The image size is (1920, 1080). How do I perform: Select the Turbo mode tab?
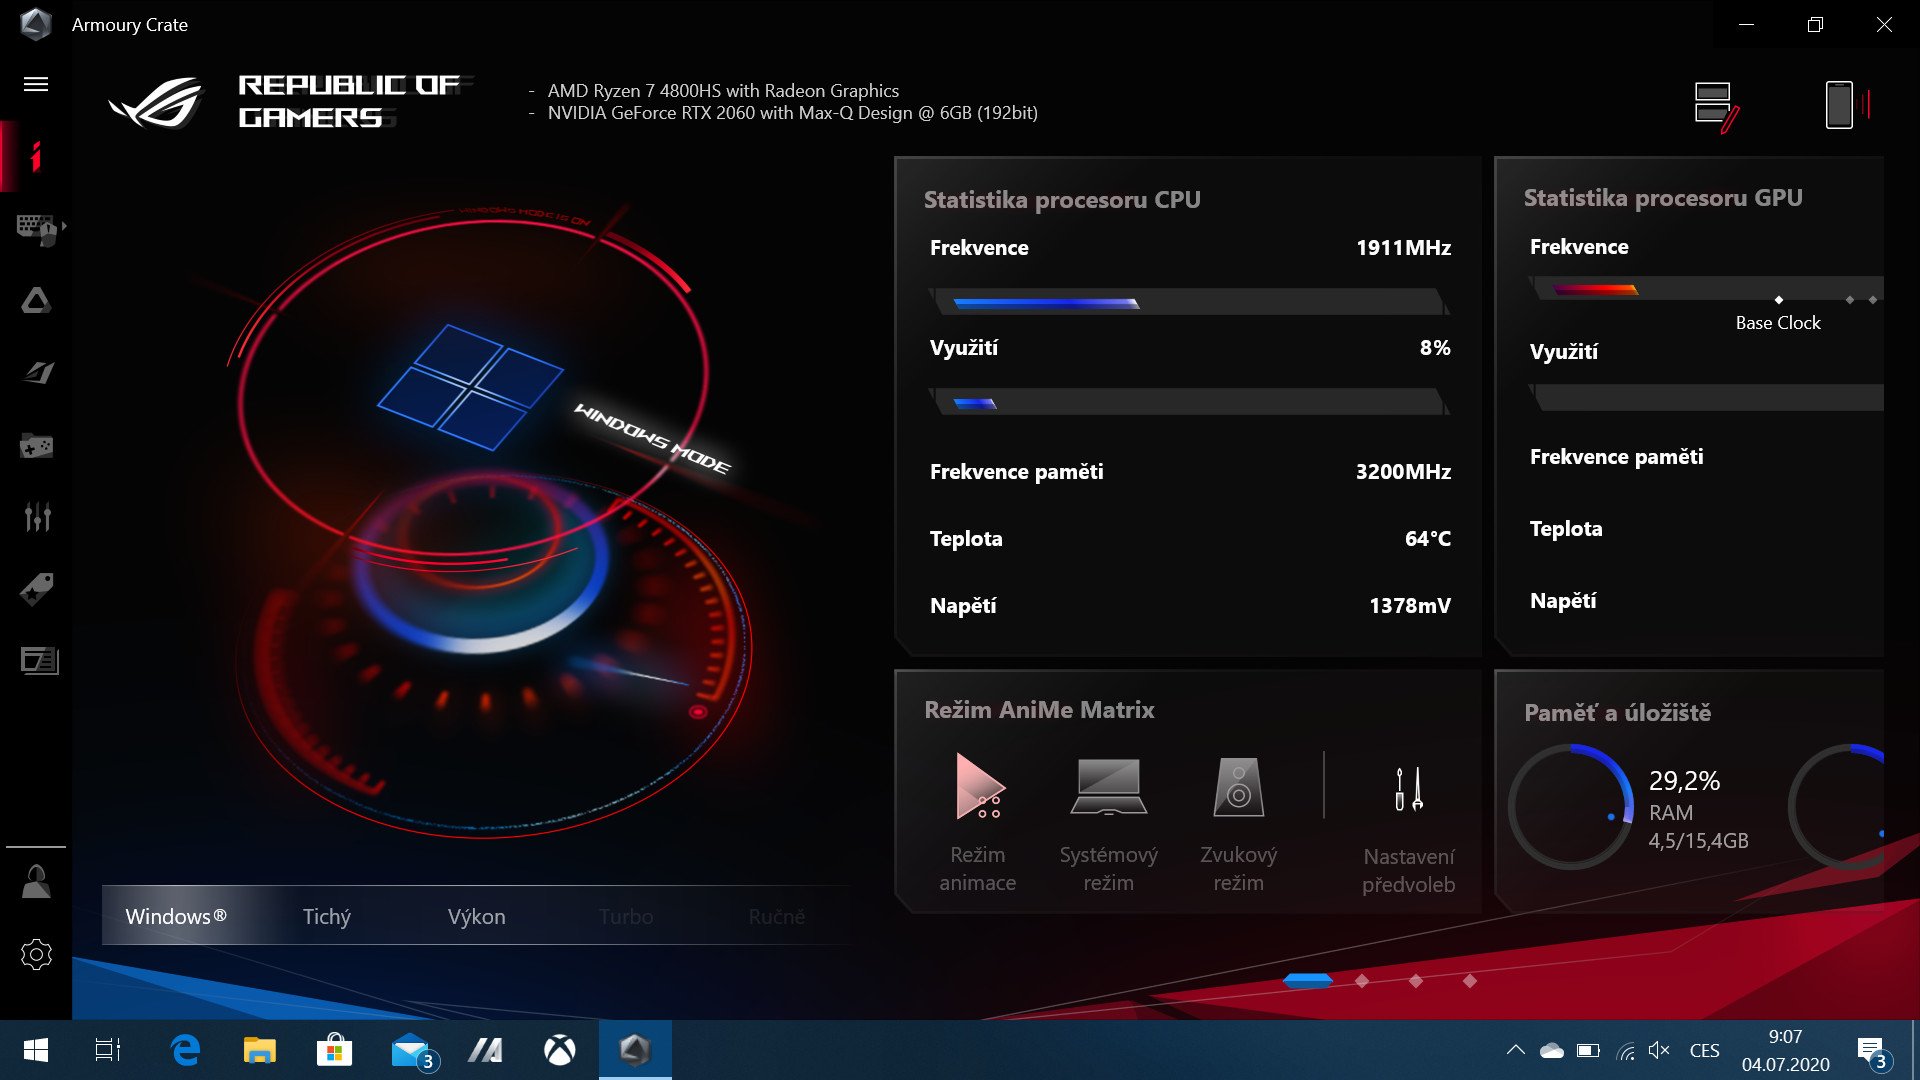point(626,916)
